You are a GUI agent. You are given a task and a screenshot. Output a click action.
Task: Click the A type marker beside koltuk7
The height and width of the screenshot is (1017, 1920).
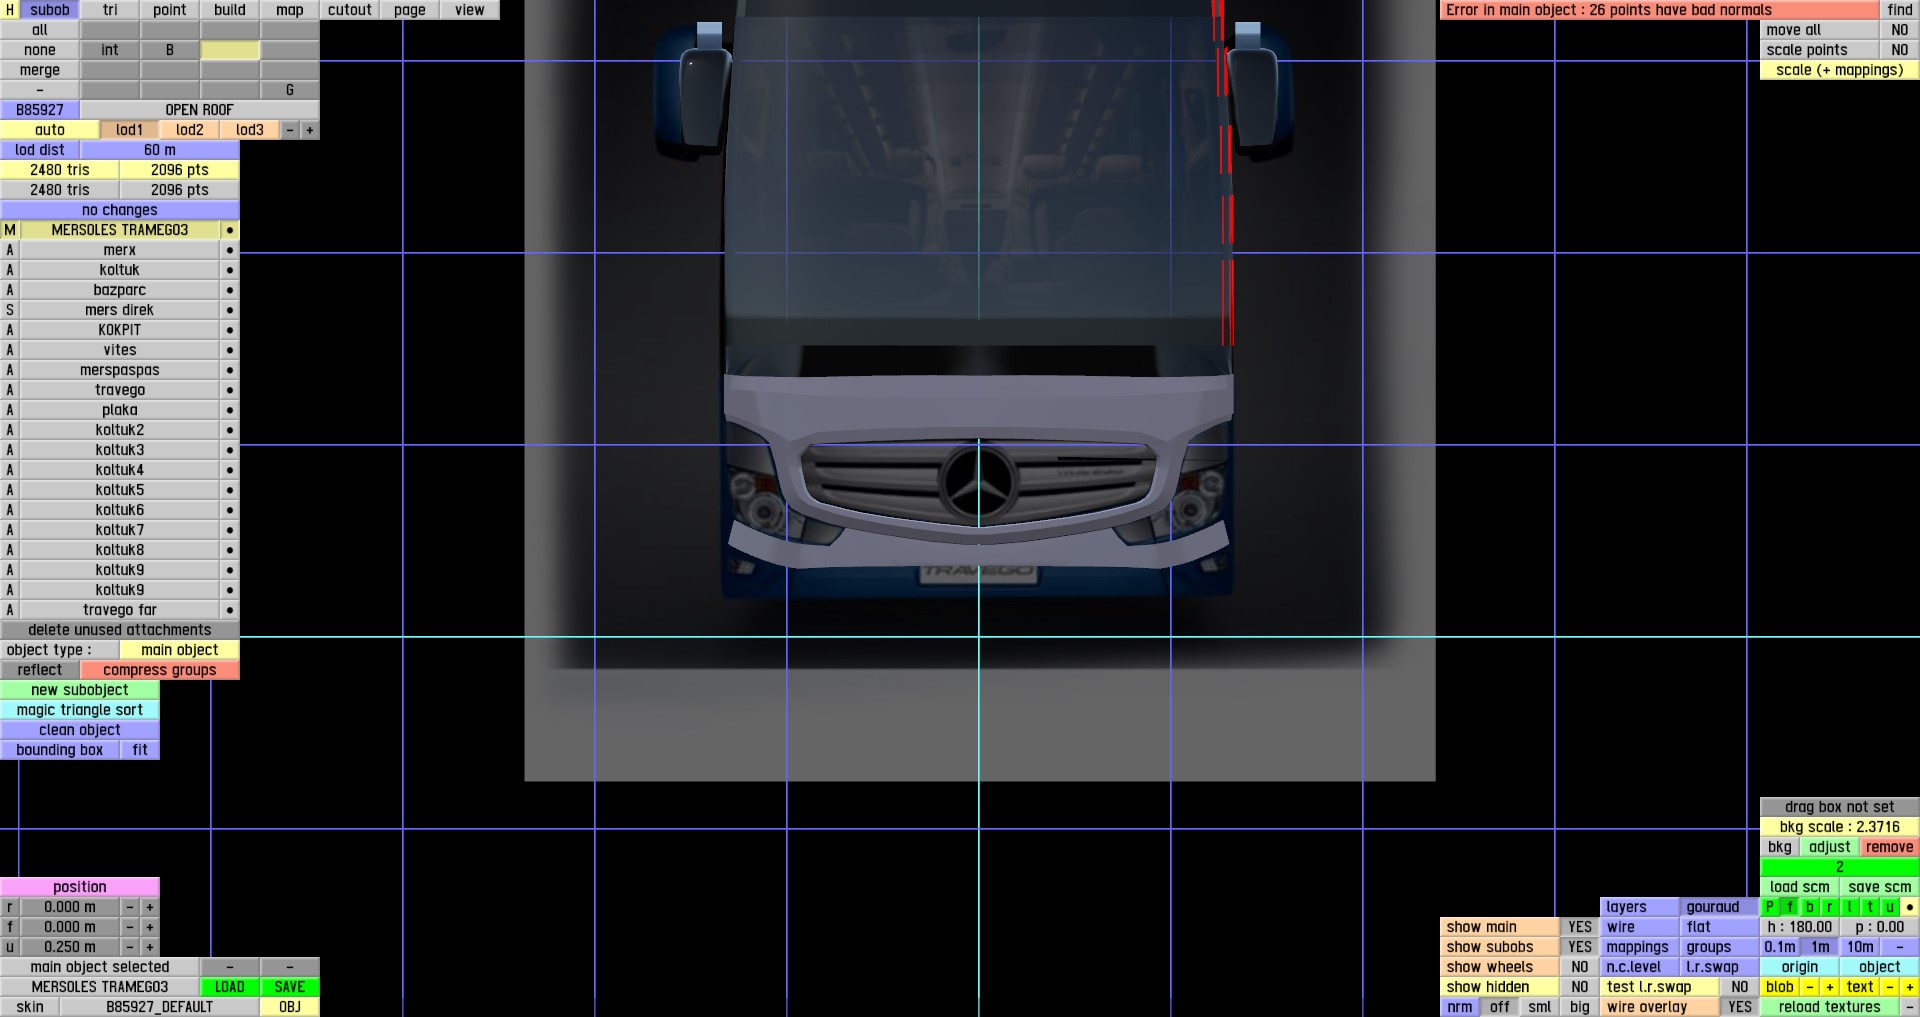10,530
